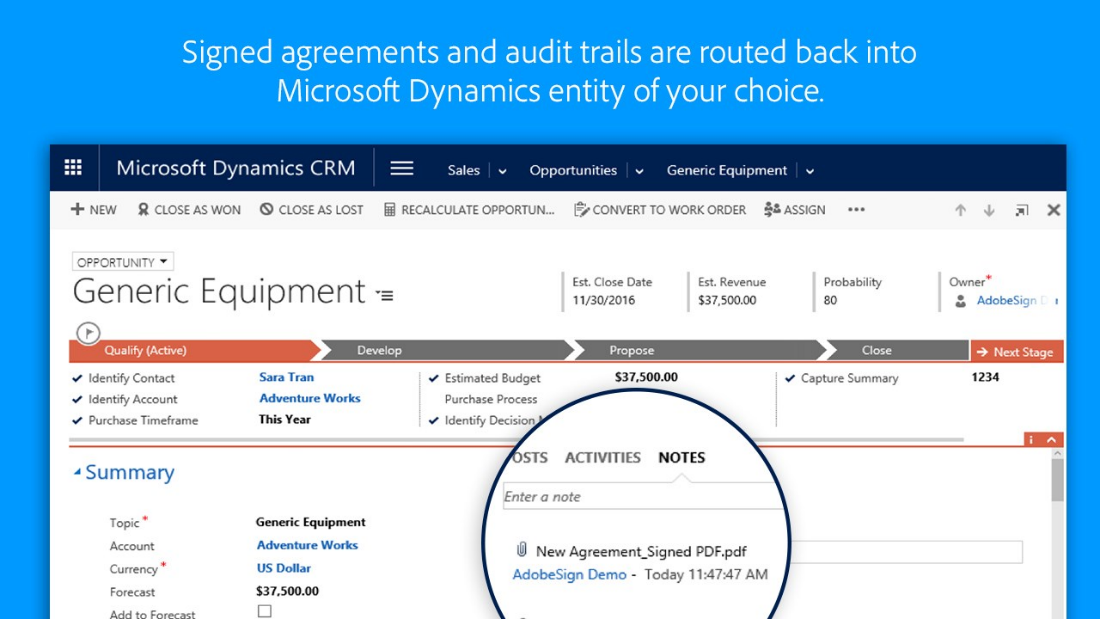Click the Identify Account step label
This screenshot has width=1100, height=619.
(133, 399)
